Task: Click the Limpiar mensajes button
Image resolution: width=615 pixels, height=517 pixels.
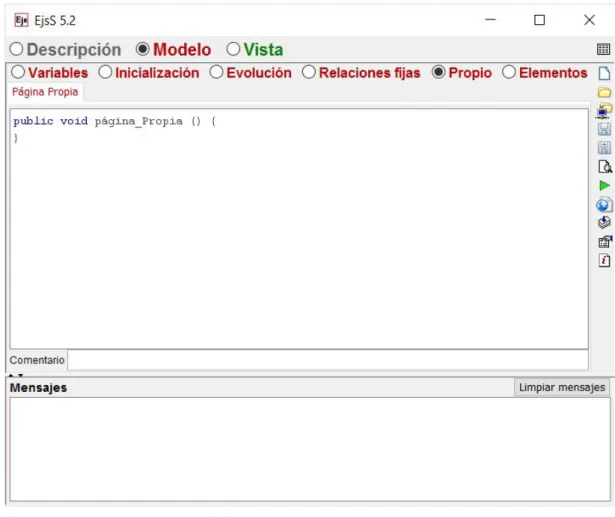Action: click(x=562, y=388)
